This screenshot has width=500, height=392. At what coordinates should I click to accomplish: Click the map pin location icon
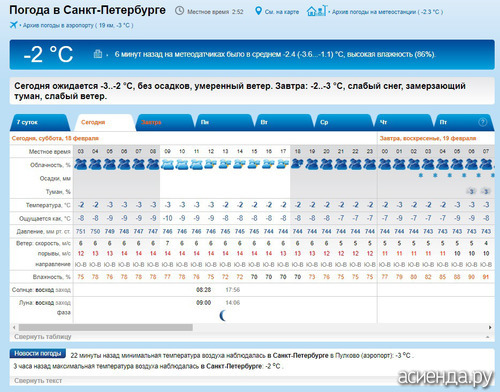258,11
